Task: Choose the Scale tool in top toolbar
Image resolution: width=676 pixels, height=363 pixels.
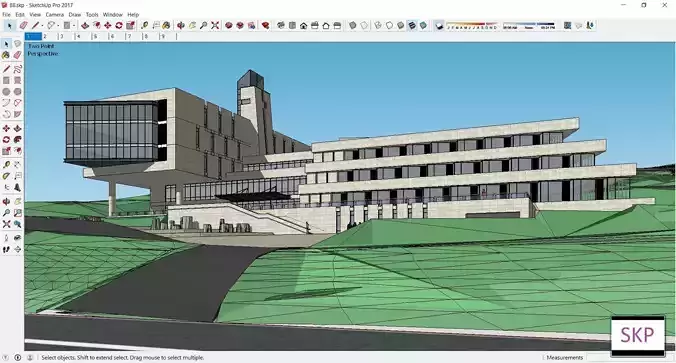Action: pos(130,25)
